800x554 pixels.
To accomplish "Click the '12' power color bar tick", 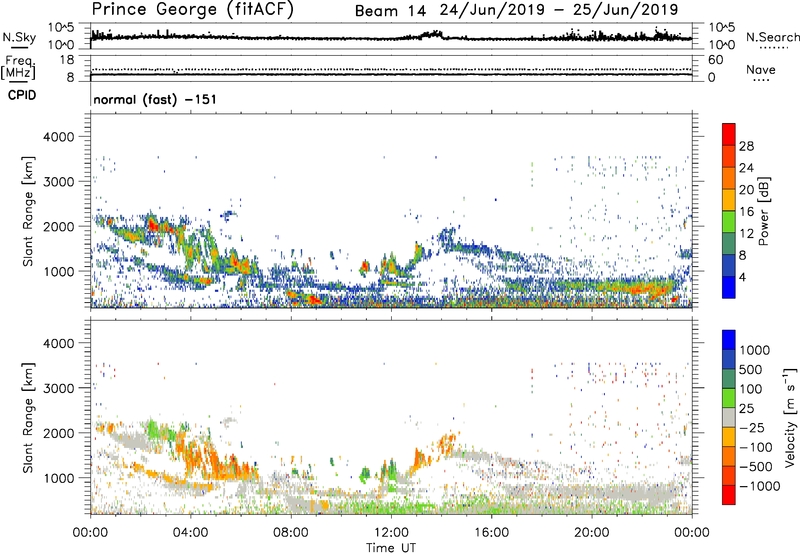I will 746,234.
